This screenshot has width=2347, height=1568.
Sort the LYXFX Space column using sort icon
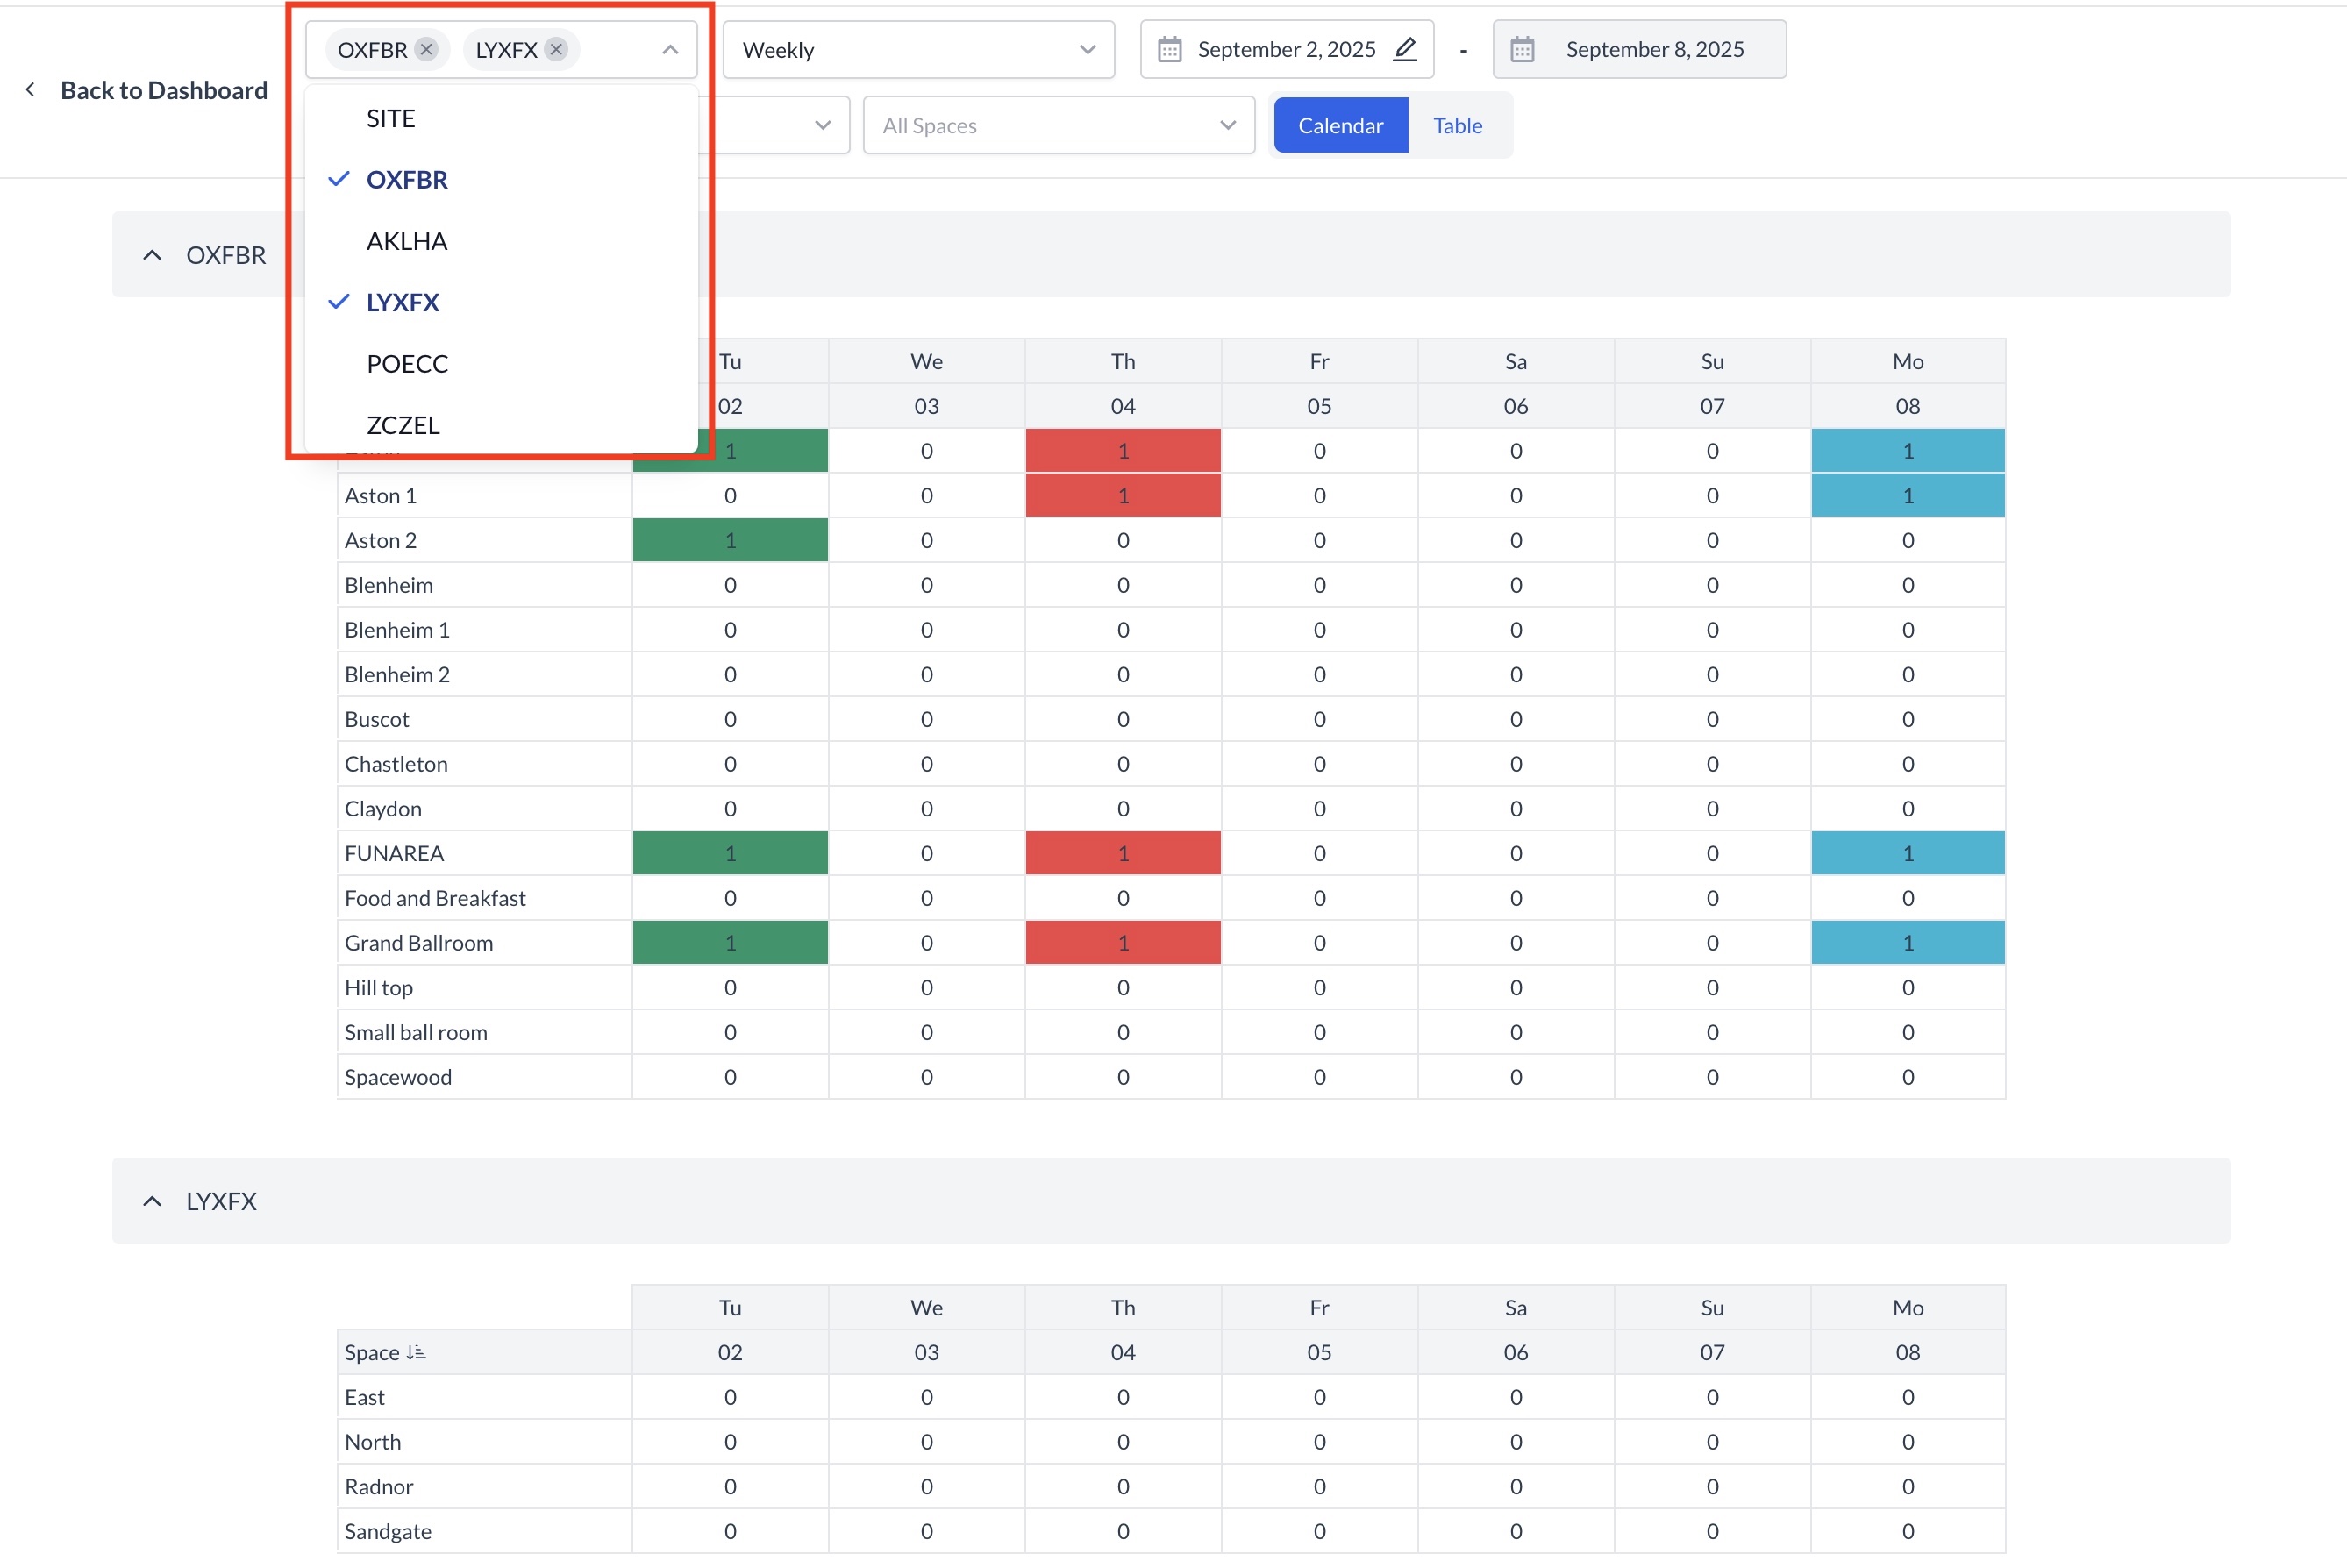[417, 1352]
